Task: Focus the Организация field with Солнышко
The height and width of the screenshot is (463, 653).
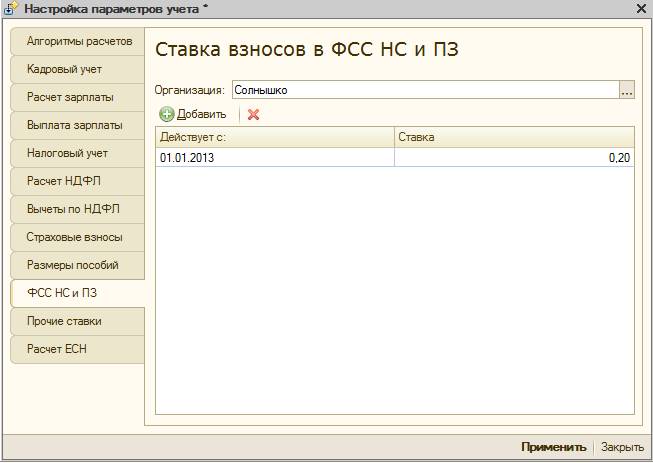Action: pyautogui.click(x=426, y=90)
